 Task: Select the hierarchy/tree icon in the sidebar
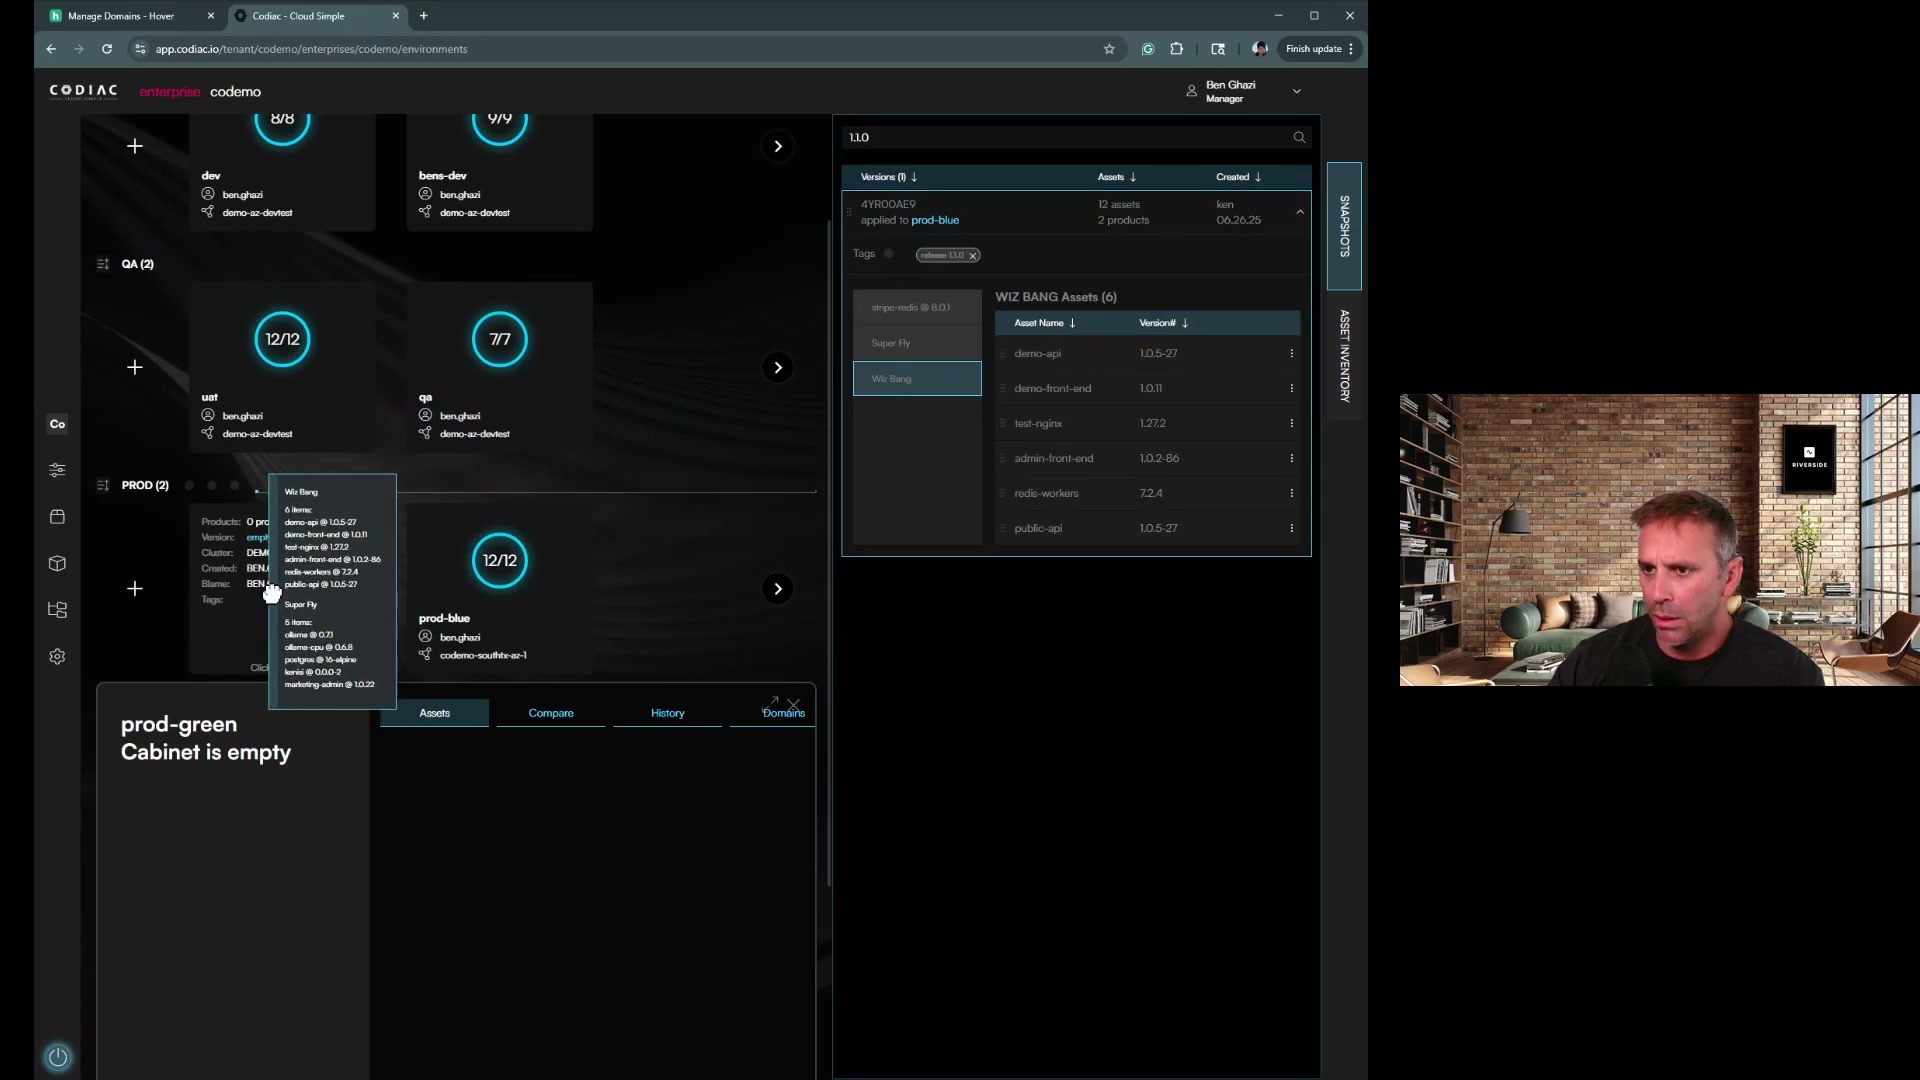[57, 609]
